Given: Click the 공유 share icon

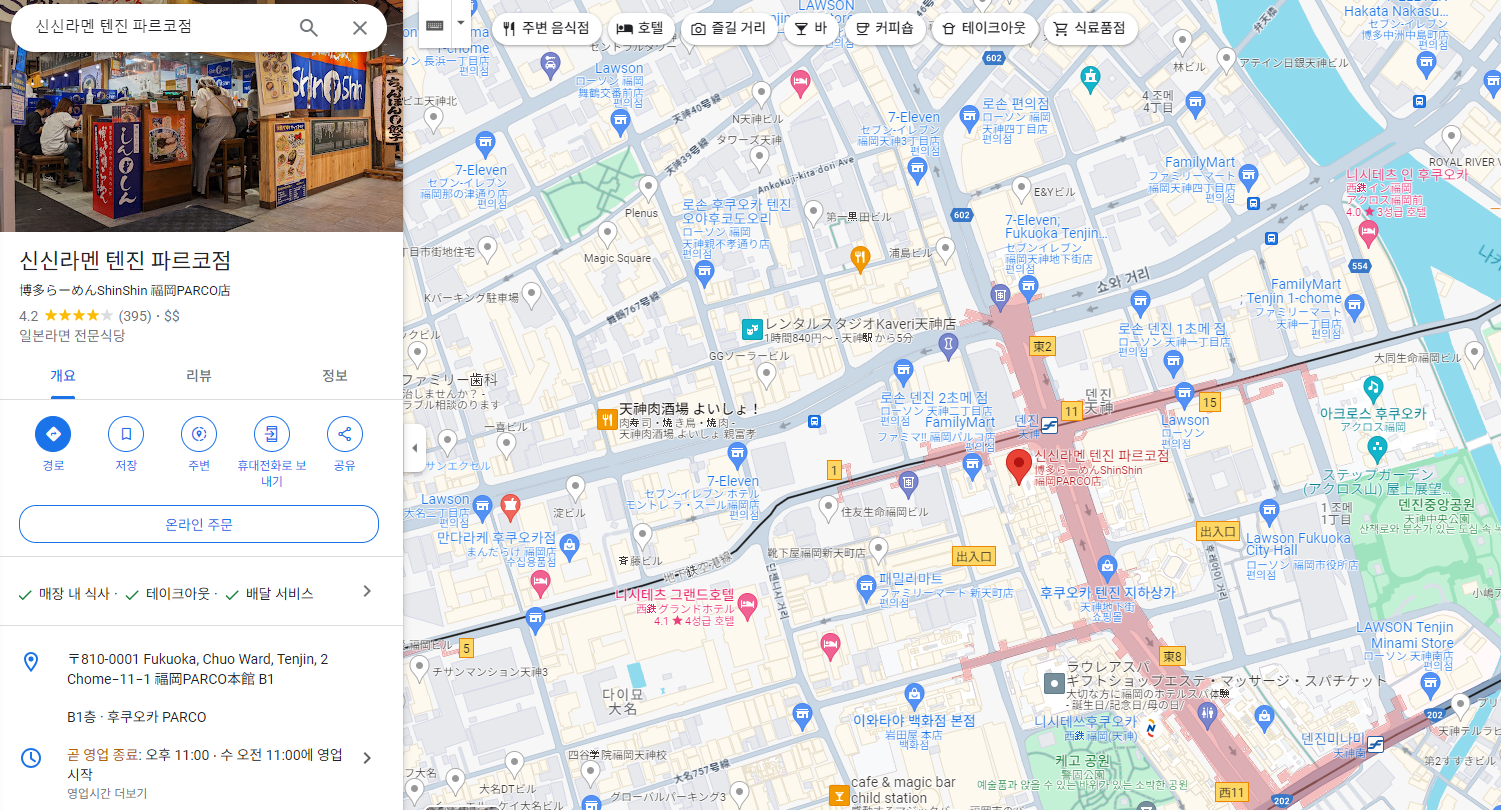Looking at the screenshot, I should point(345,434).
